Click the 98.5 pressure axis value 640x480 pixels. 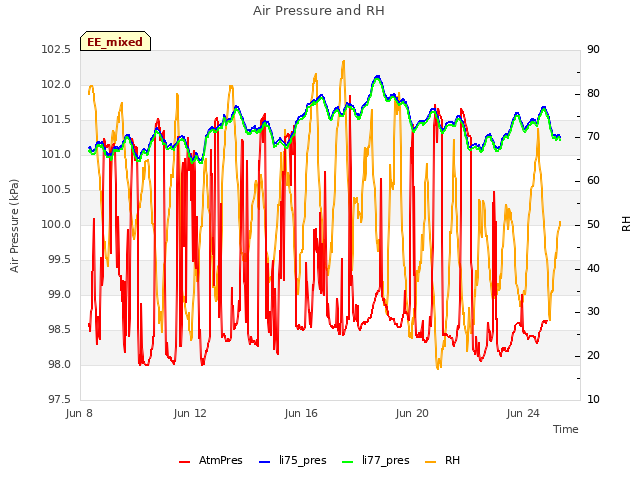(x=60, y=329)
